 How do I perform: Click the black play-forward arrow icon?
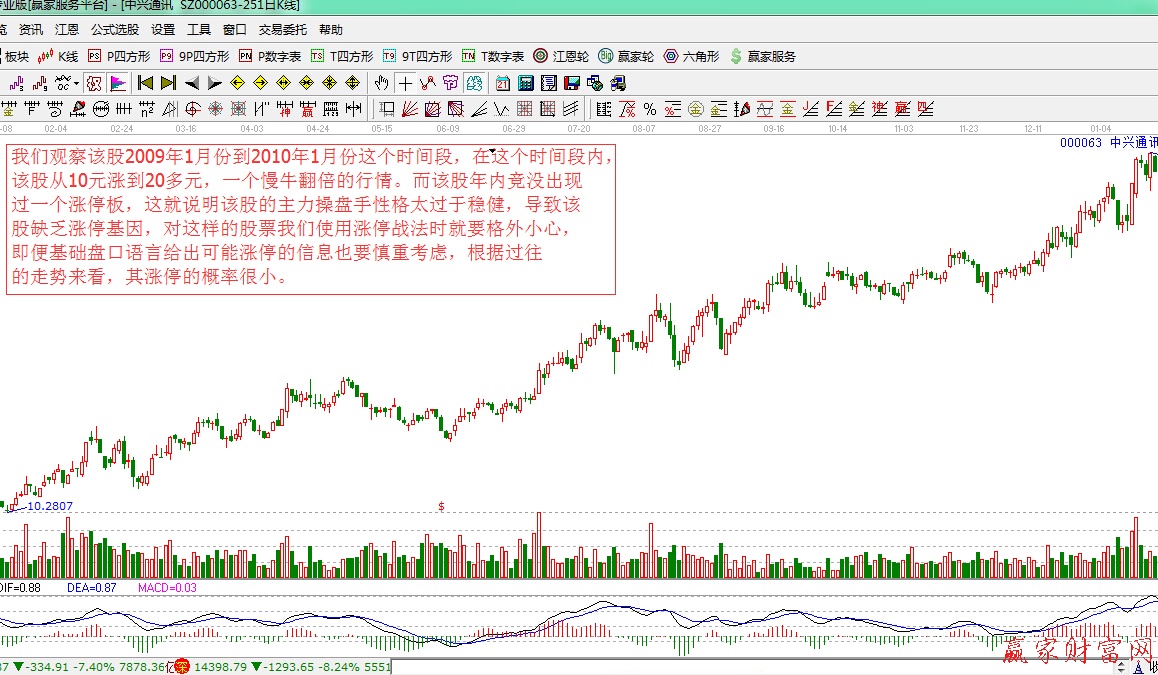tap(214, 83)
